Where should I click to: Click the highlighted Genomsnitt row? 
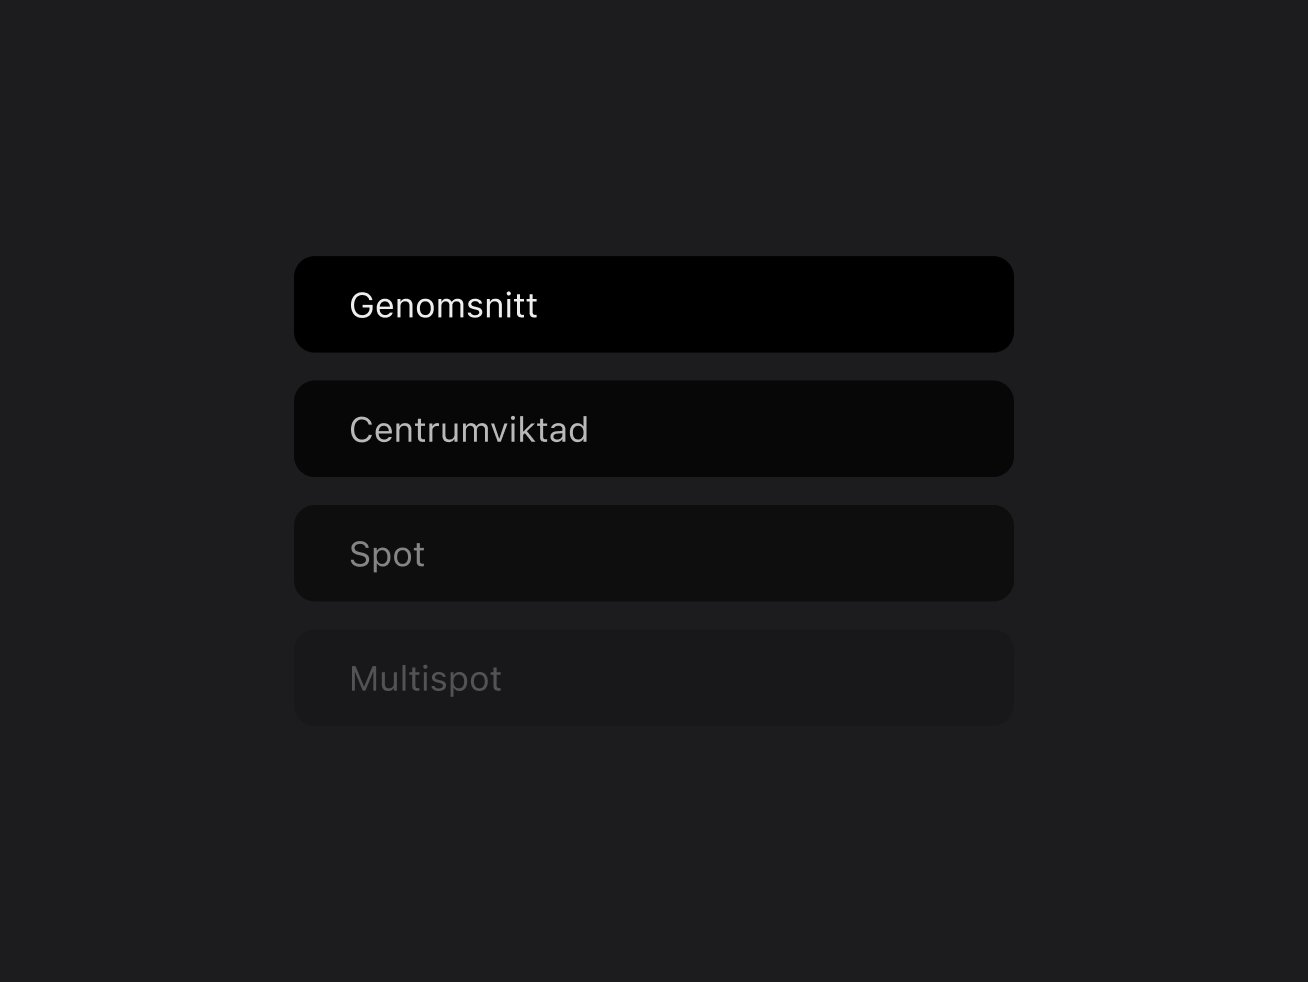653,304
